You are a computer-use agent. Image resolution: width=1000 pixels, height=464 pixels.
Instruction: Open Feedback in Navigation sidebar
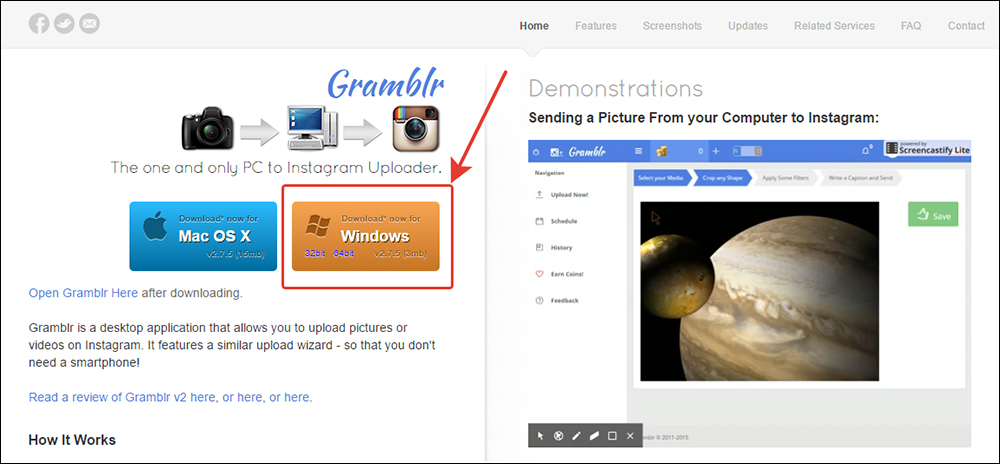click(557, 300)
